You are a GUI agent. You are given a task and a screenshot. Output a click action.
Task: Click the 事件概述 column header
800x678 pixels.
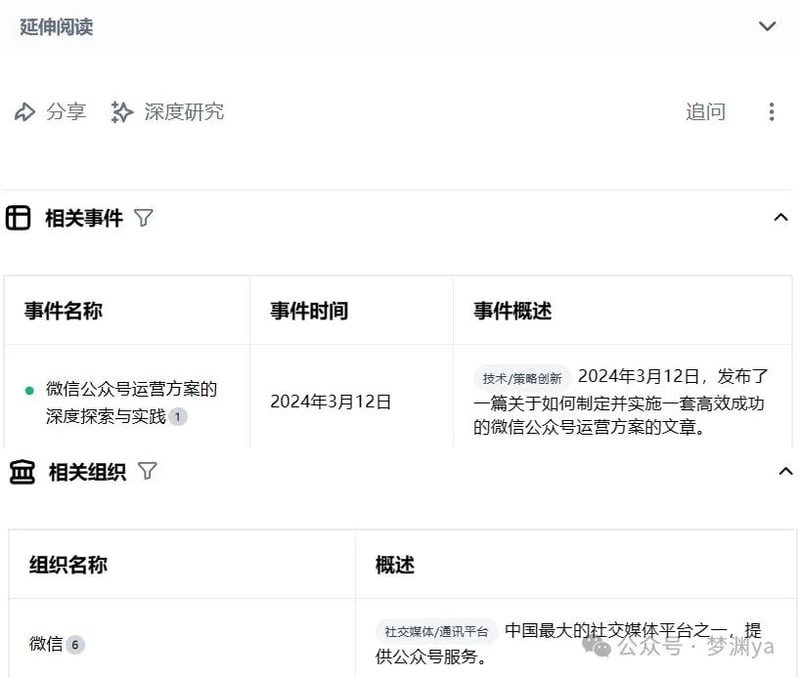tap(512, 311)
